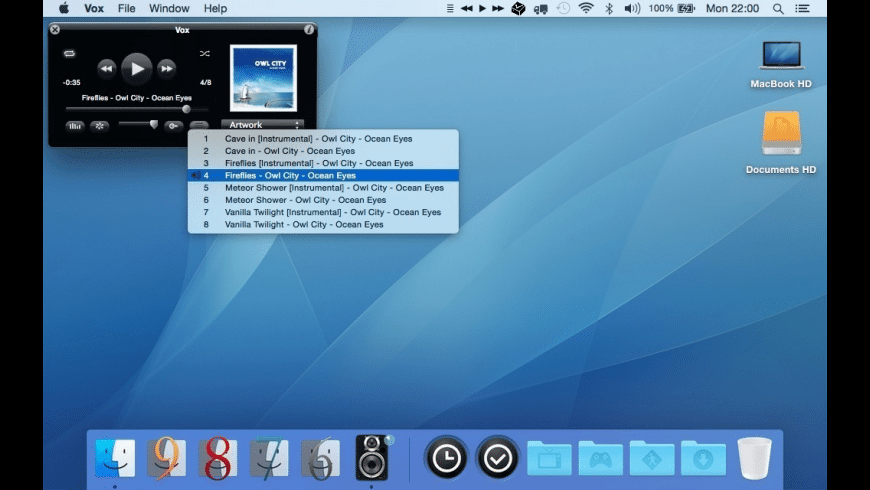Click the delivery truck icon in the menu bar
Image resolution: width=870 pixels, height=490 pixels.
541,8
